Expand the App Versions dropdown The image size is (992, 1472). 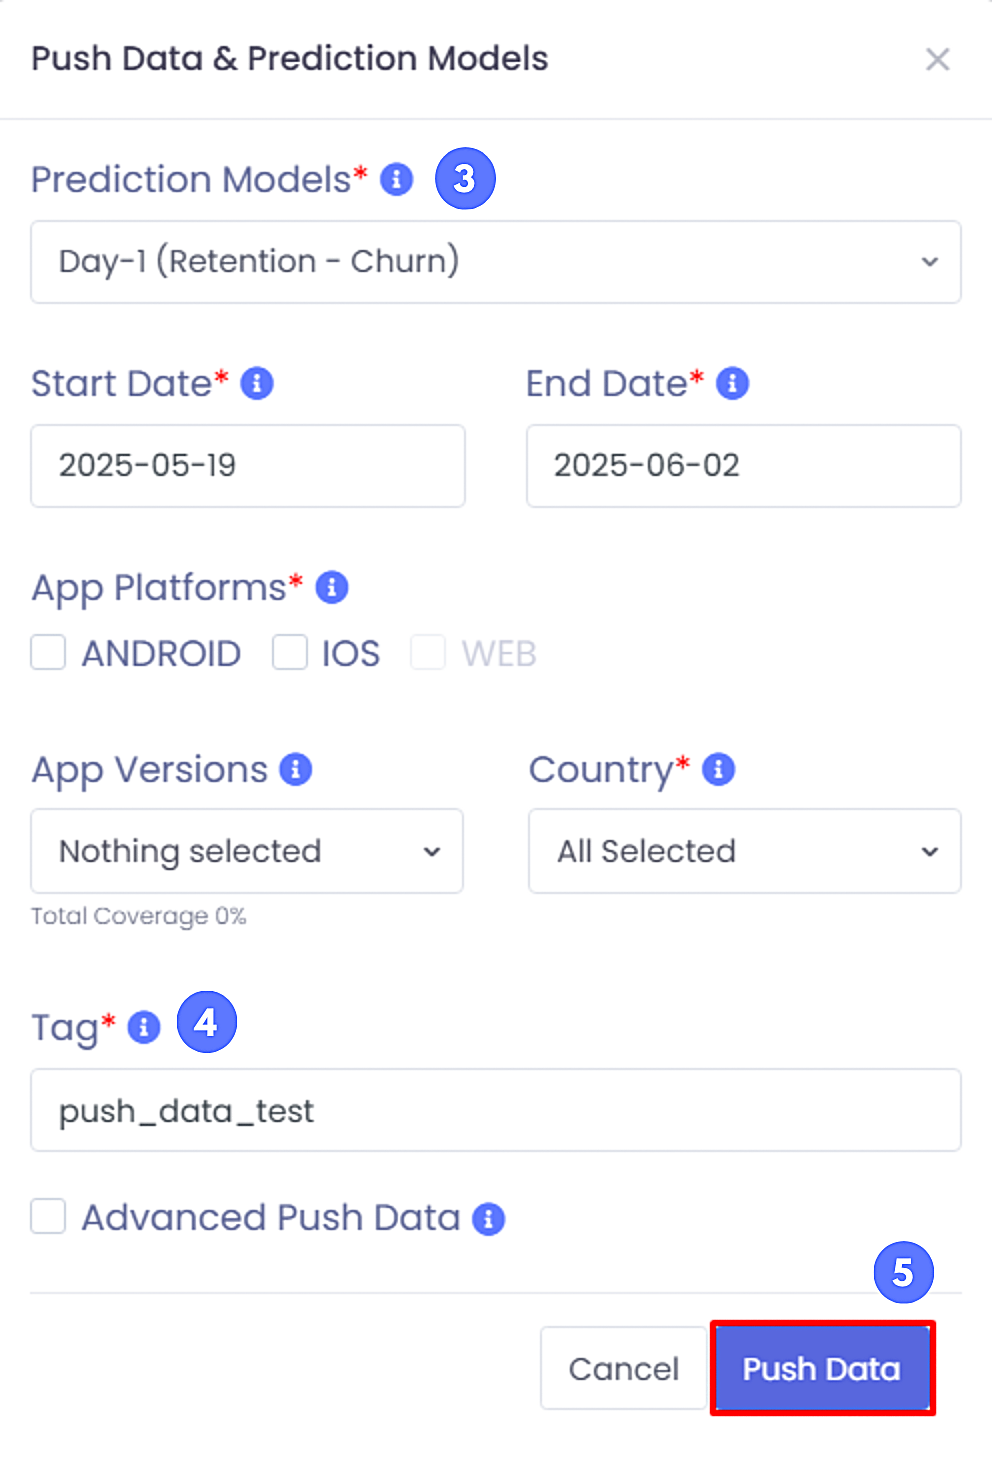pyautogui.click(x=247, y=851)
